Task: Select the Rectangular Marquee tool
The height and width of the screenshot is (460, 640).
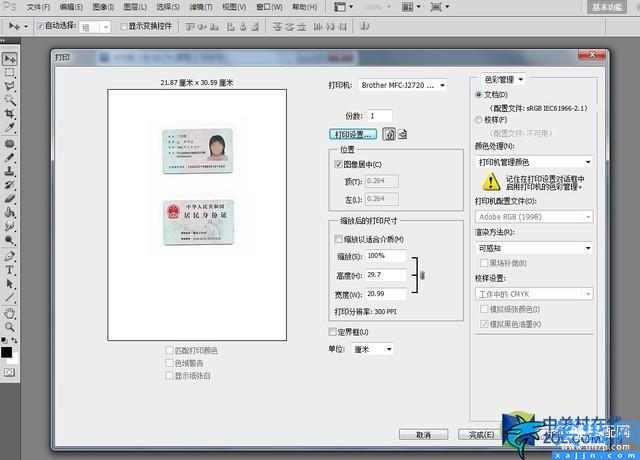Action: click(x=9, y=73)
